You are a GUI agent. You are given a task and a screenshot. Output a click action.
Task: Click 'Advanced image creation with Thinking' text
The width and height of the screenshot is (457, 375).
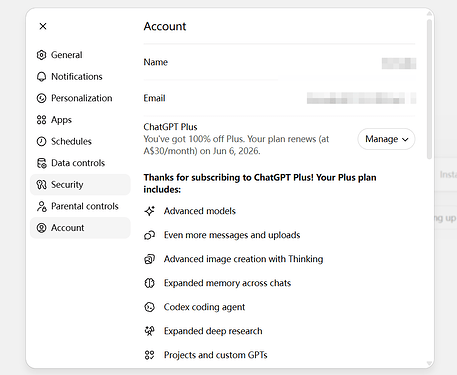[243, 259]
